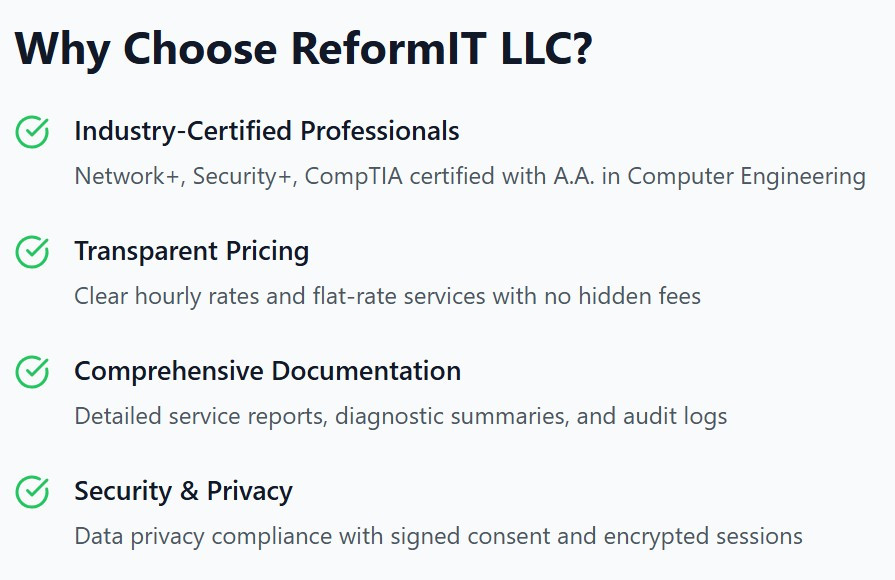
Task: Click the green checkmark beside Industry-Certified Professionals
Action: click(x=32, y=132)
